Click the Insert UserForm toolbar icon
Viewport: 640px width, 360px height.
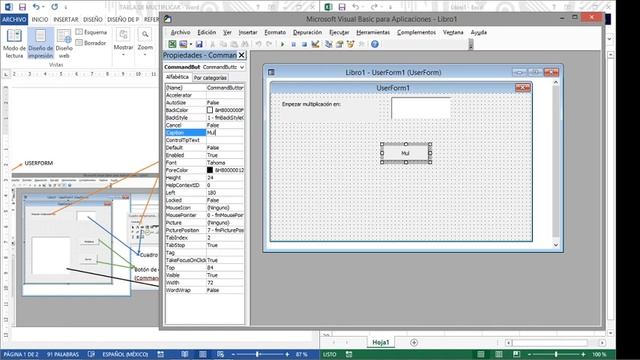183,44
